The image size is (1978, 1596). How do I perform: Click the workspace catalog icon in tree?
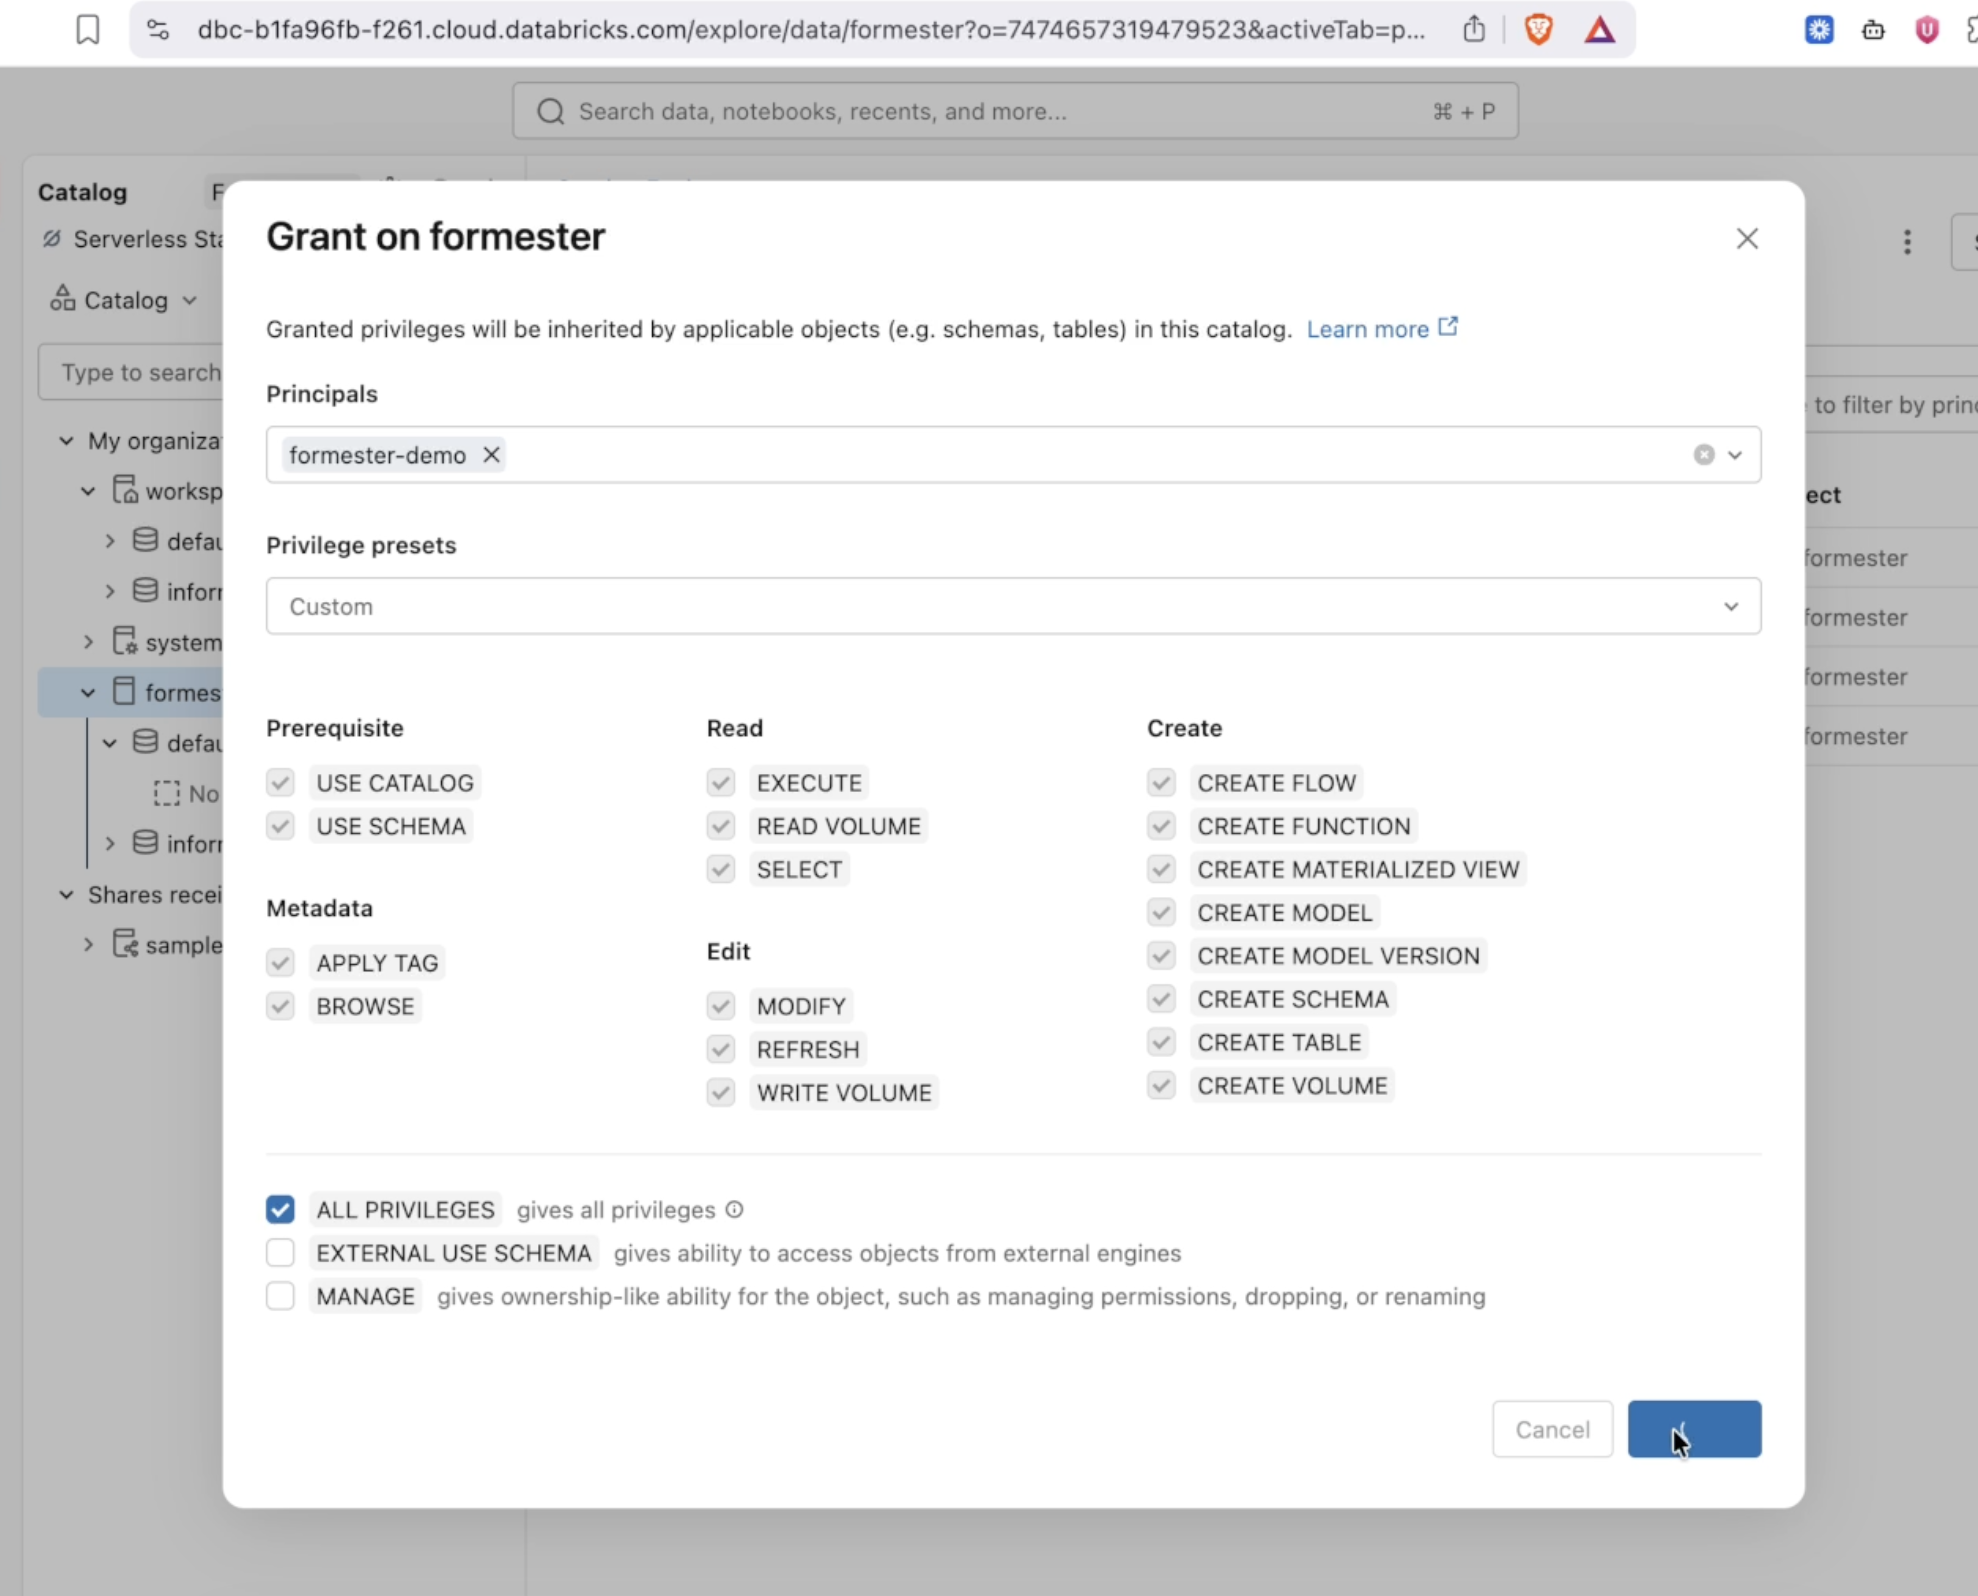[x=125, y=490]
